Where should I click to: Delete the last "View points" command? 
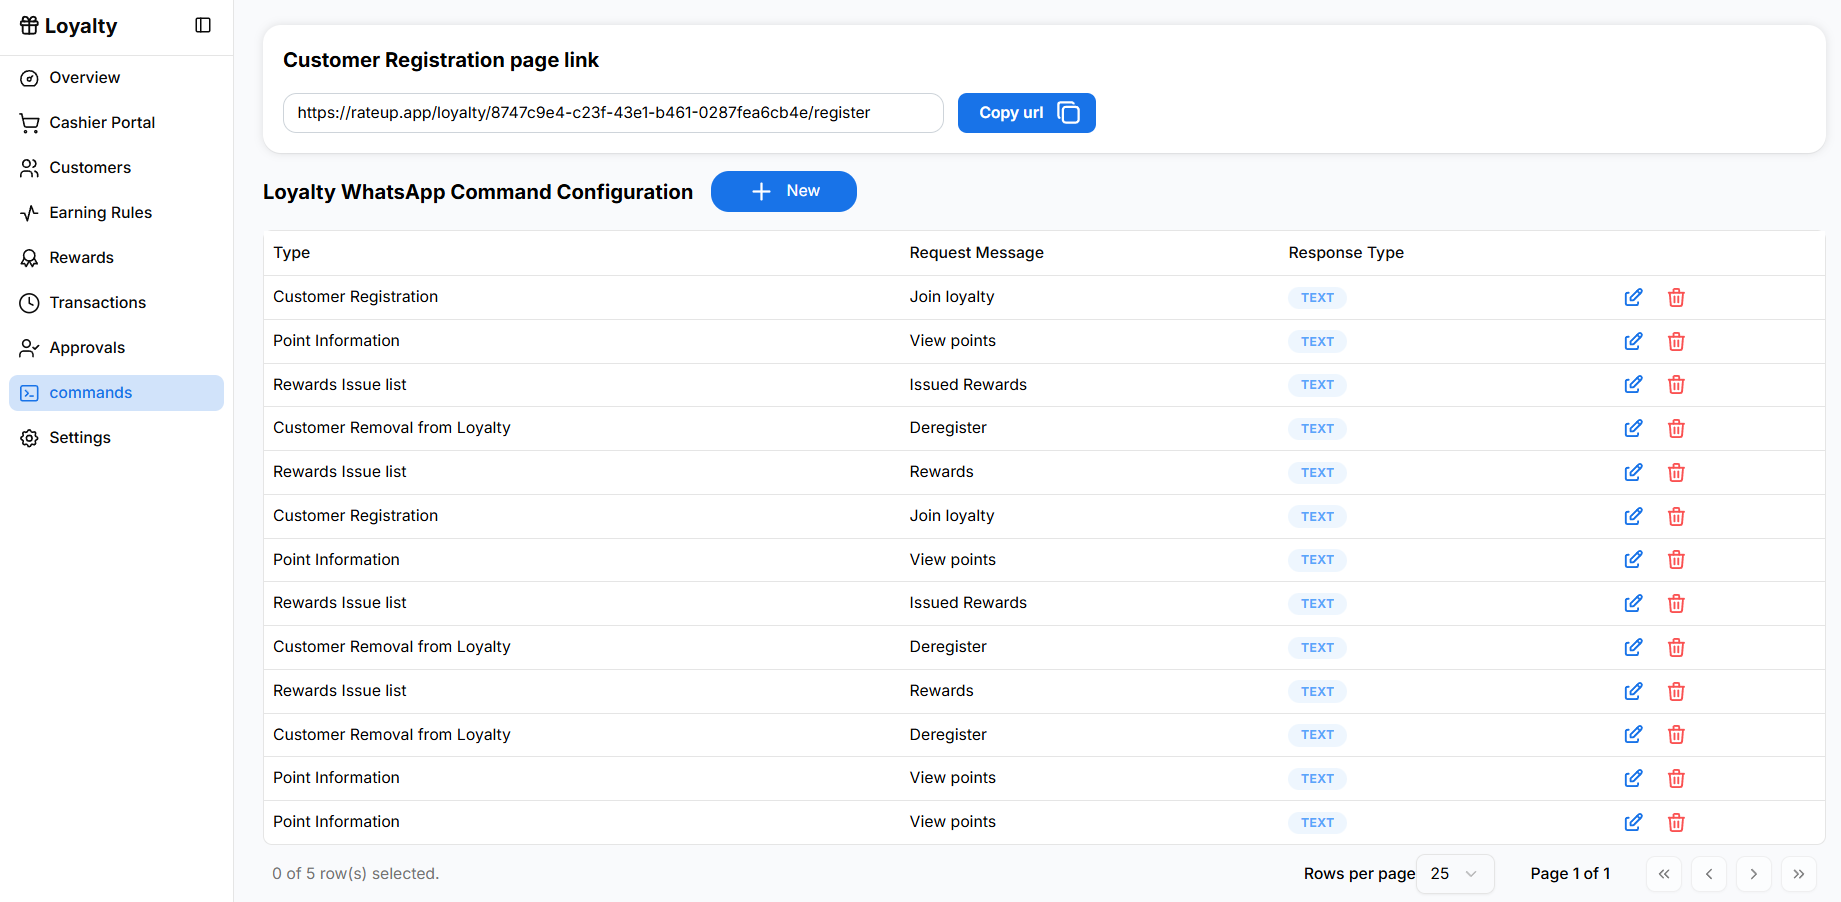pos(1676,822)
